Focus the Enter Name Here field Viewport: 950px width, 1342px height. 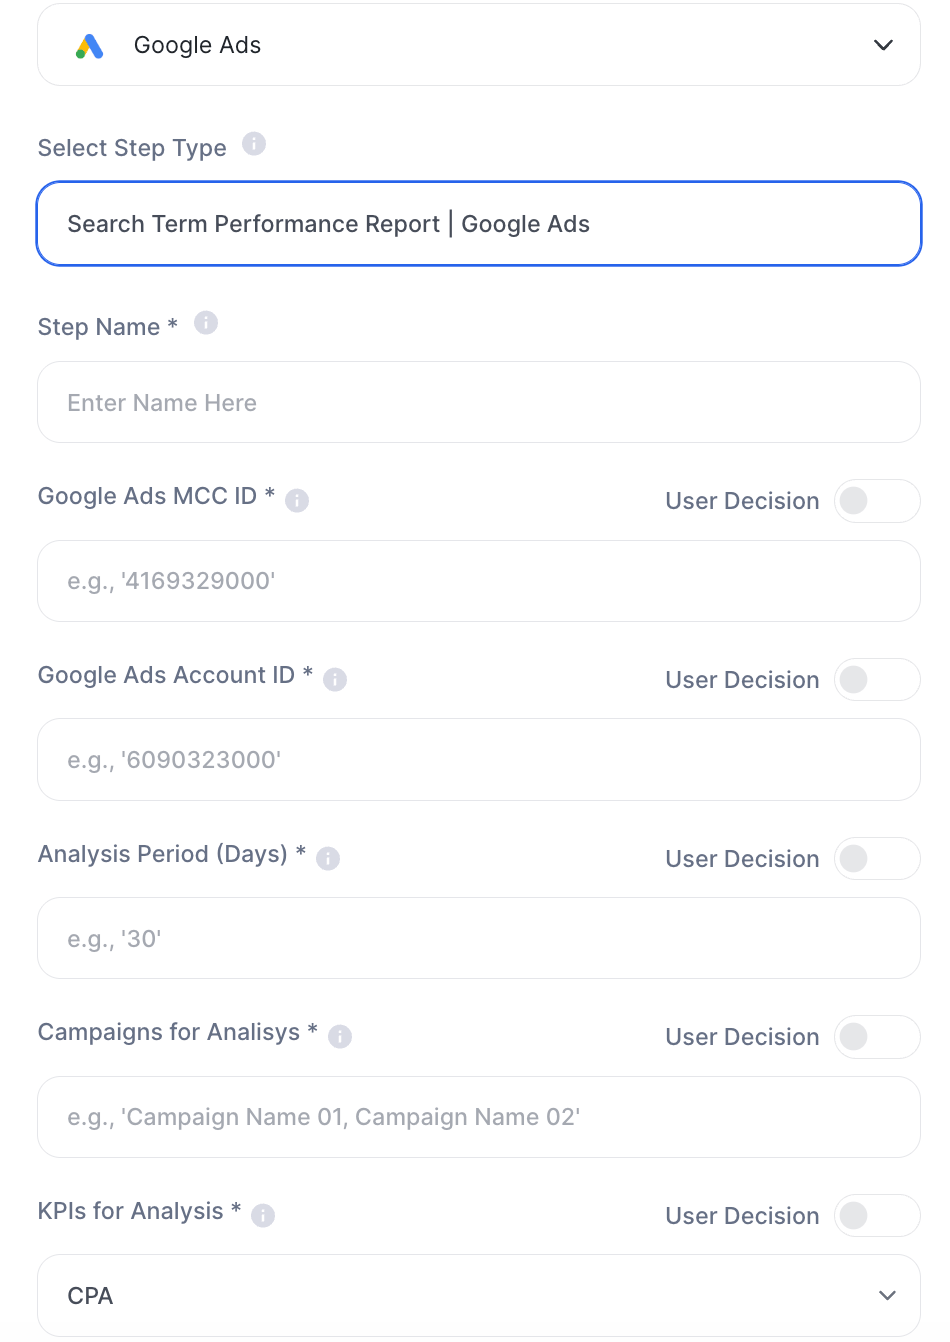pos(479,402)
